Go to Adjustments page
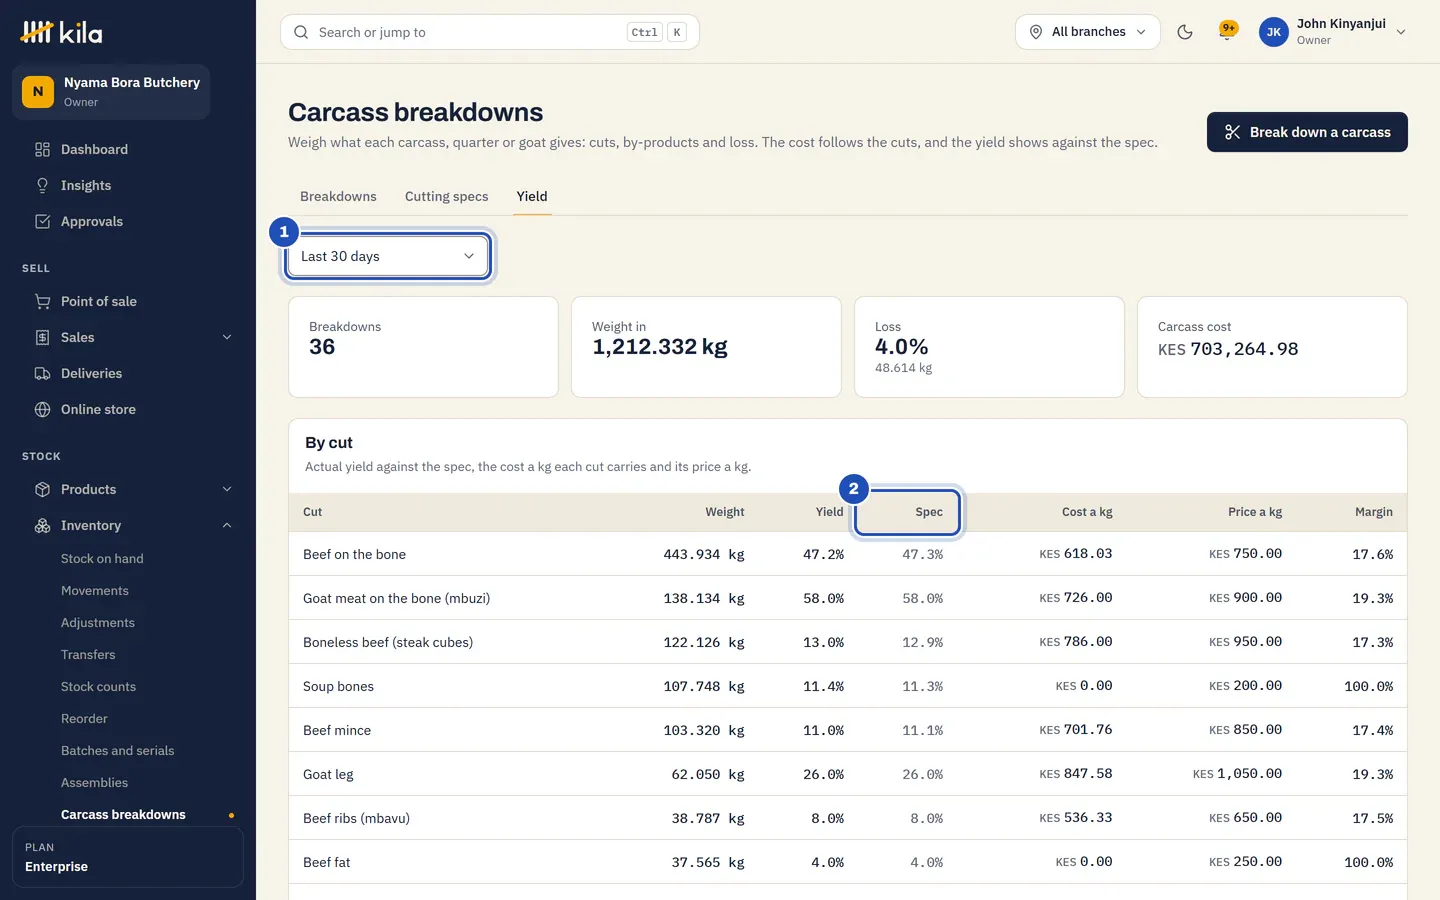 (x=98, y=622)
